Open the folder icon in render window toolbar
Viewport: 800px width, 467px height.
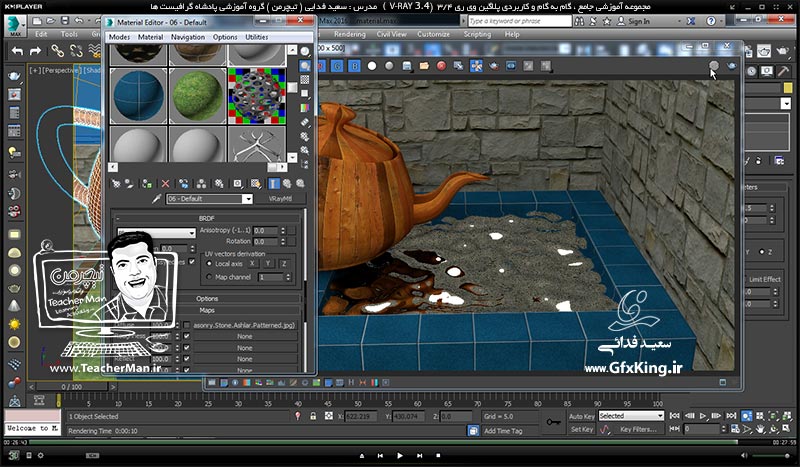tap(424, 66)
